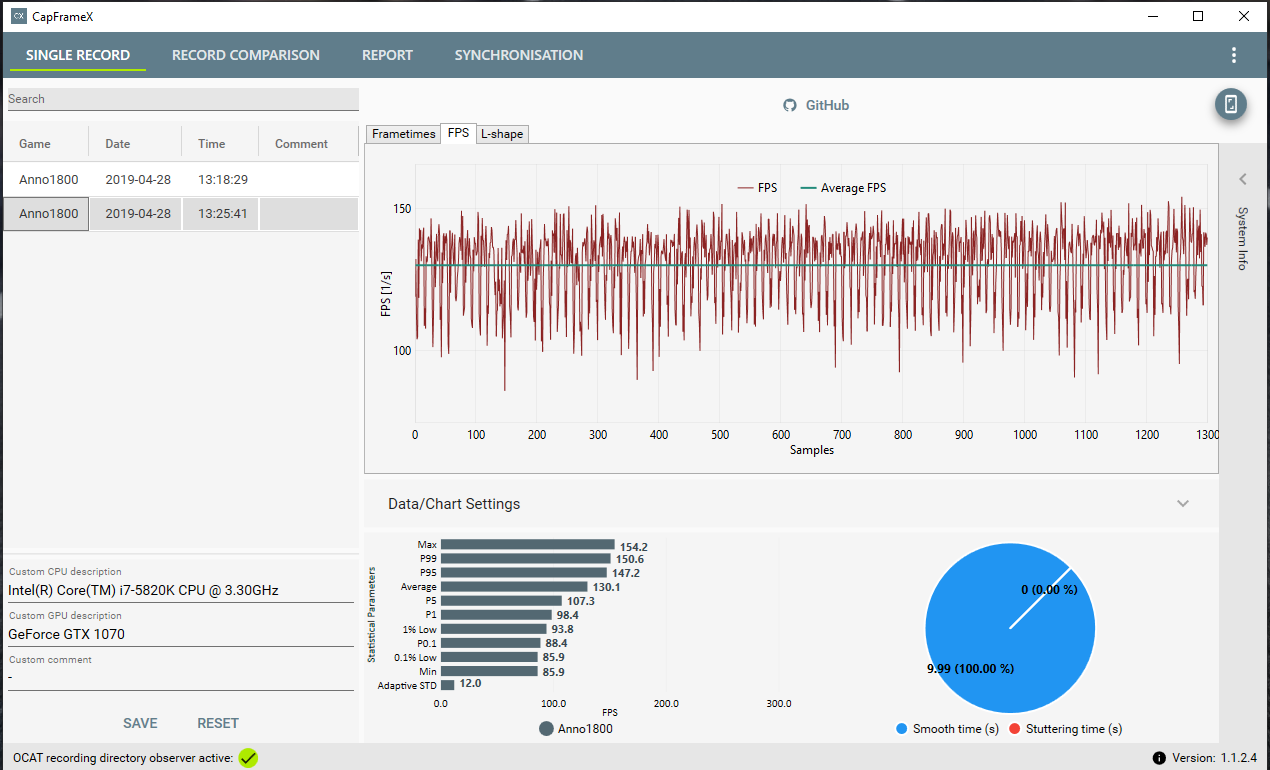
Task: Click the Adaptive STD 12.0 bar
Action: [x=448, y=685]
